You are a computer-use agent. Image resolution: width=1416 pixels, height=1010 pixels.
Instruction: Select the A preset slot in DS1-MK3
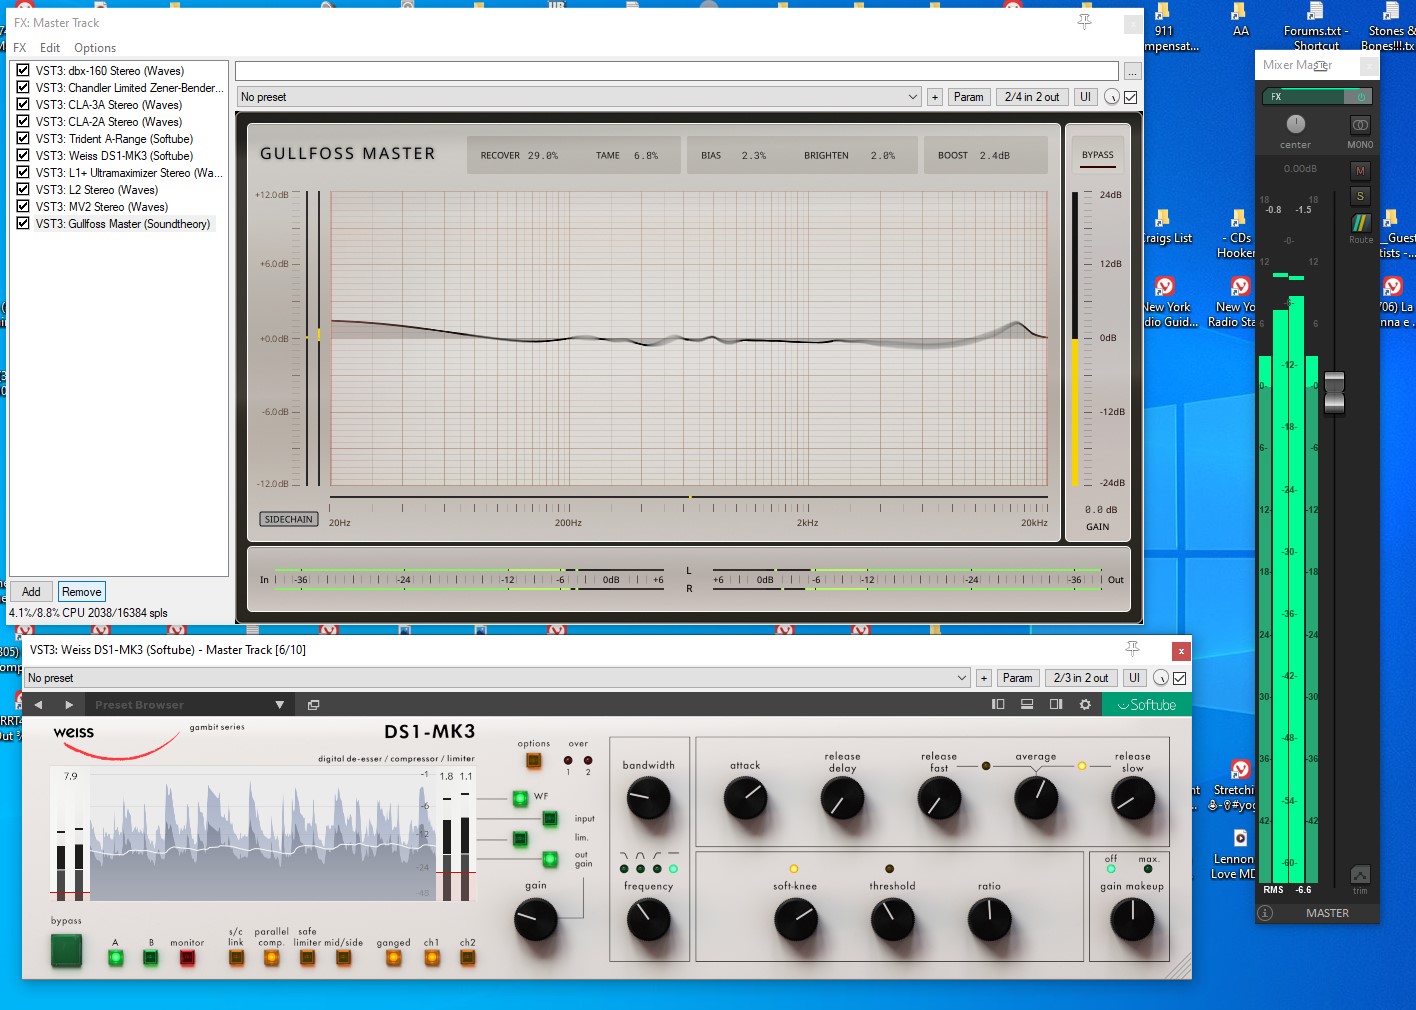(x=115, y=958)
